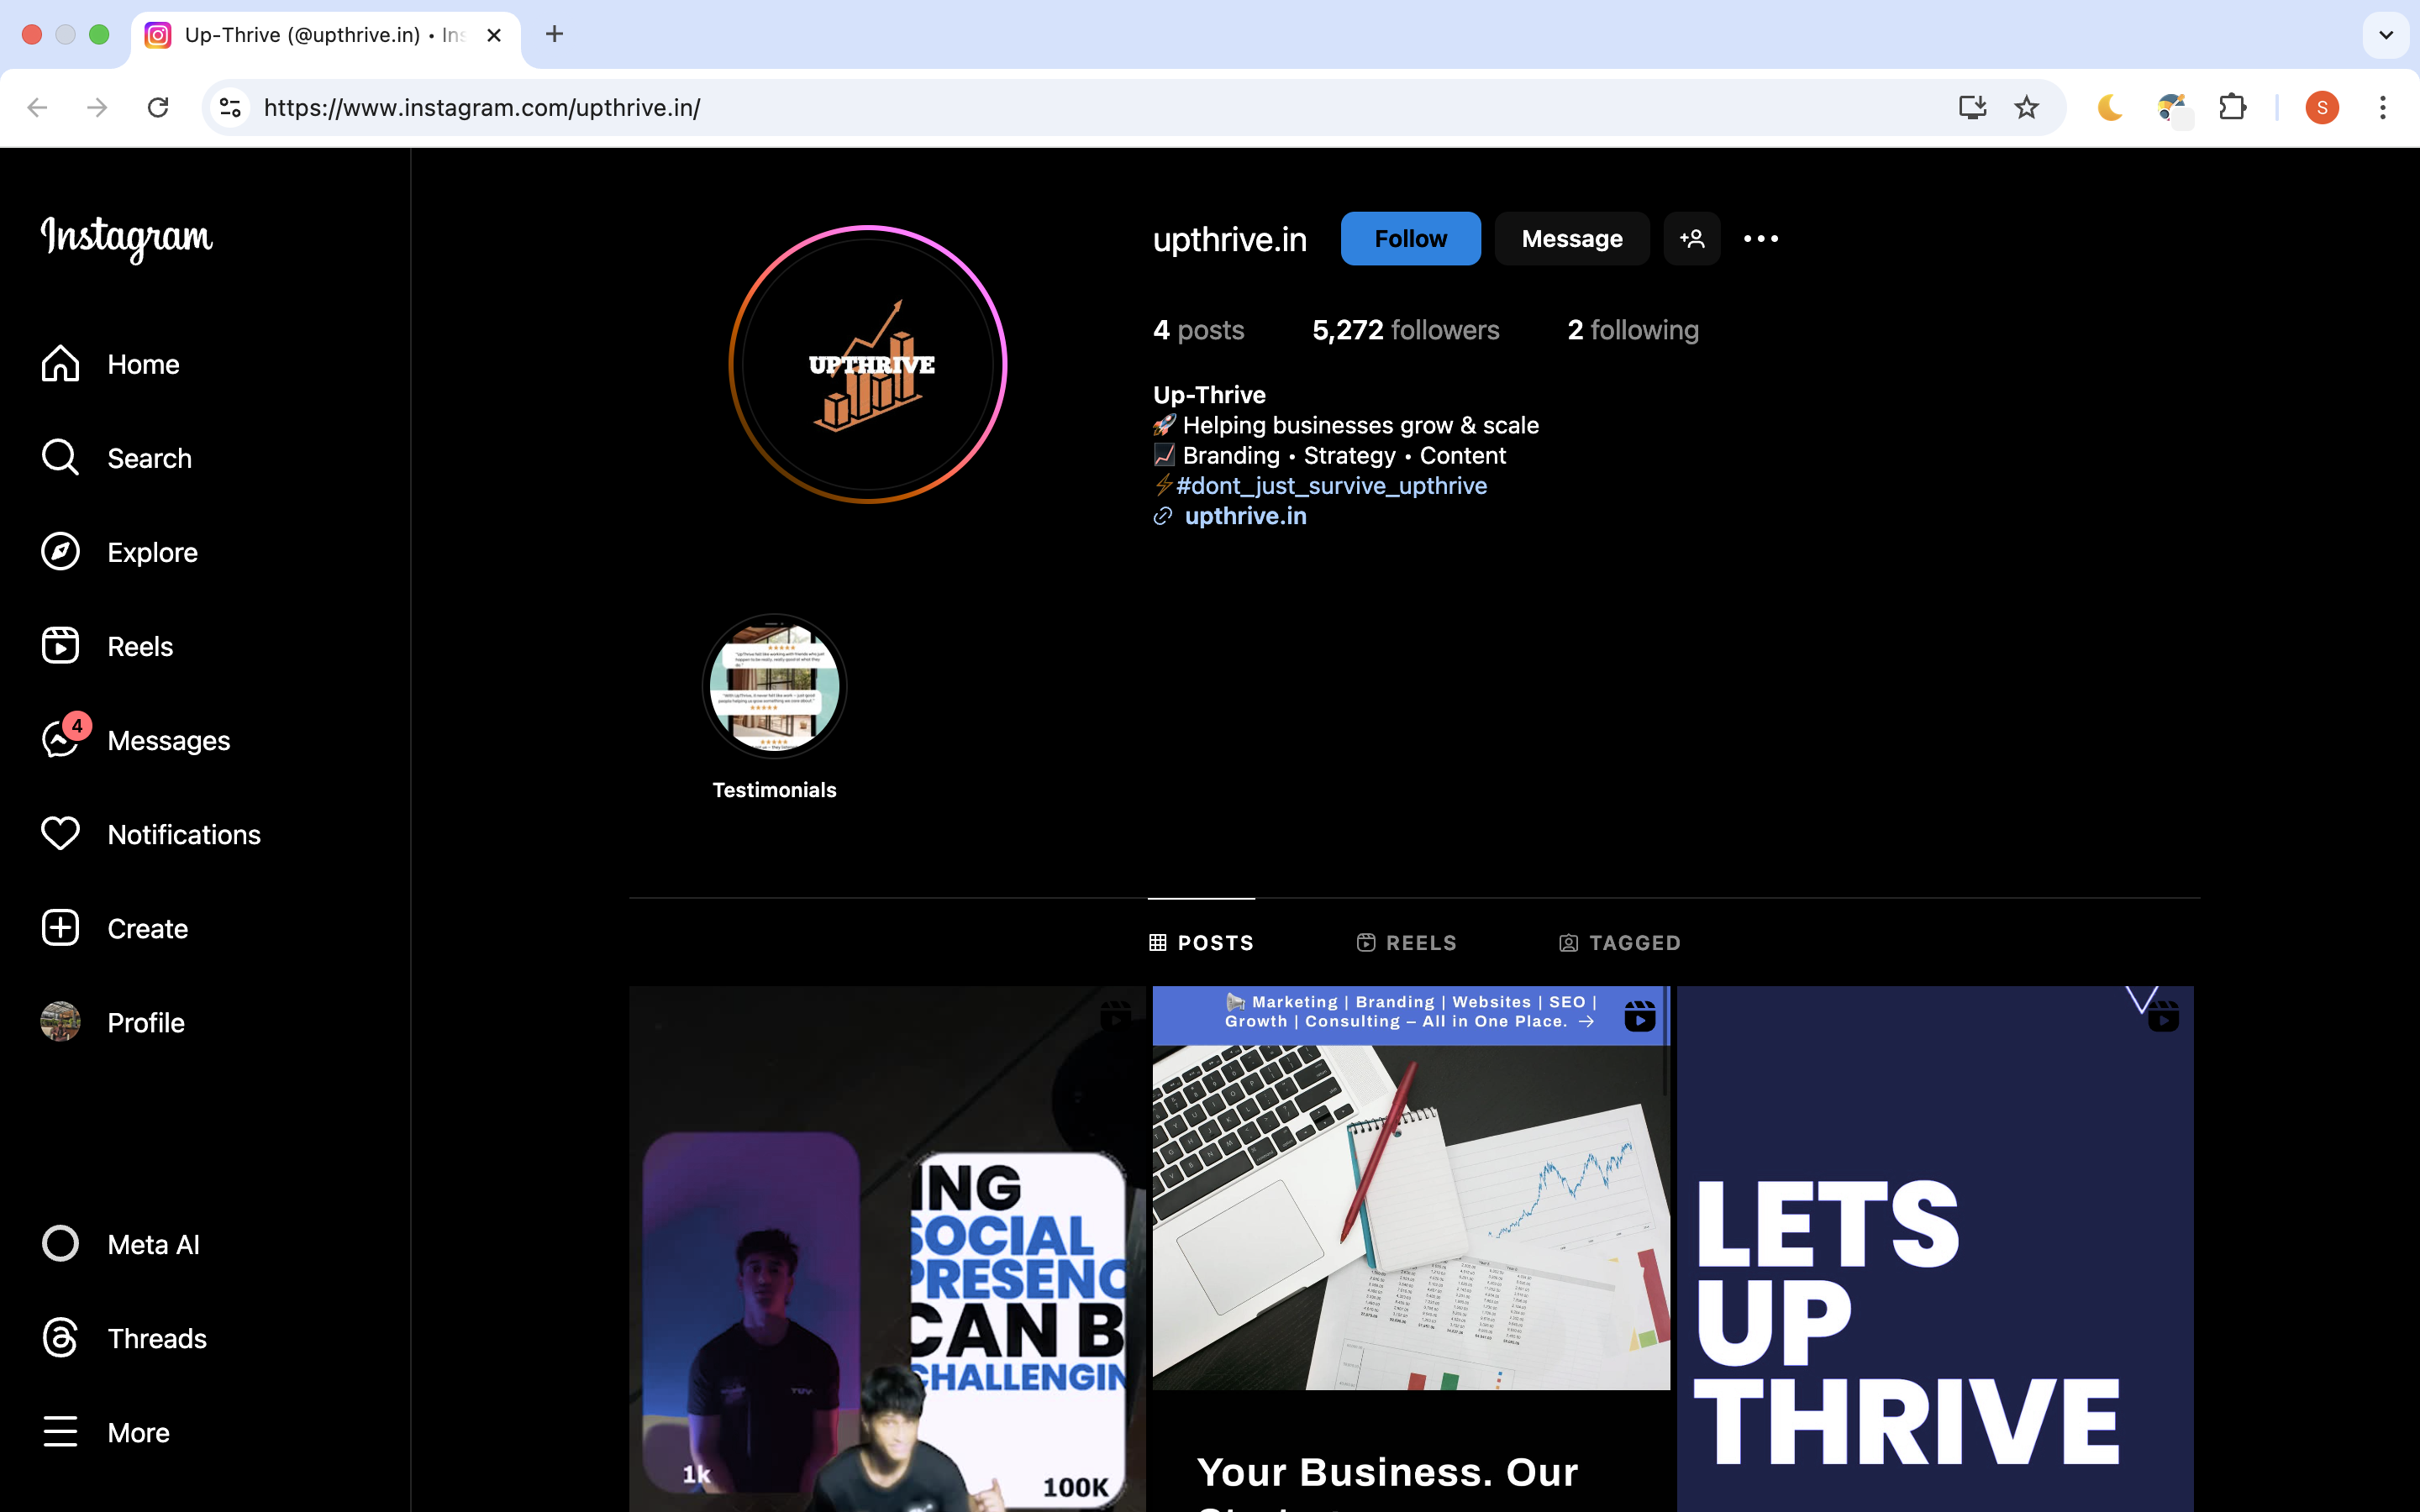This screenshot has height=1512, width=2420.
Task: Open the Up-Thrive profile picture story
Action: pyautogui.click(x=868, y=364)
